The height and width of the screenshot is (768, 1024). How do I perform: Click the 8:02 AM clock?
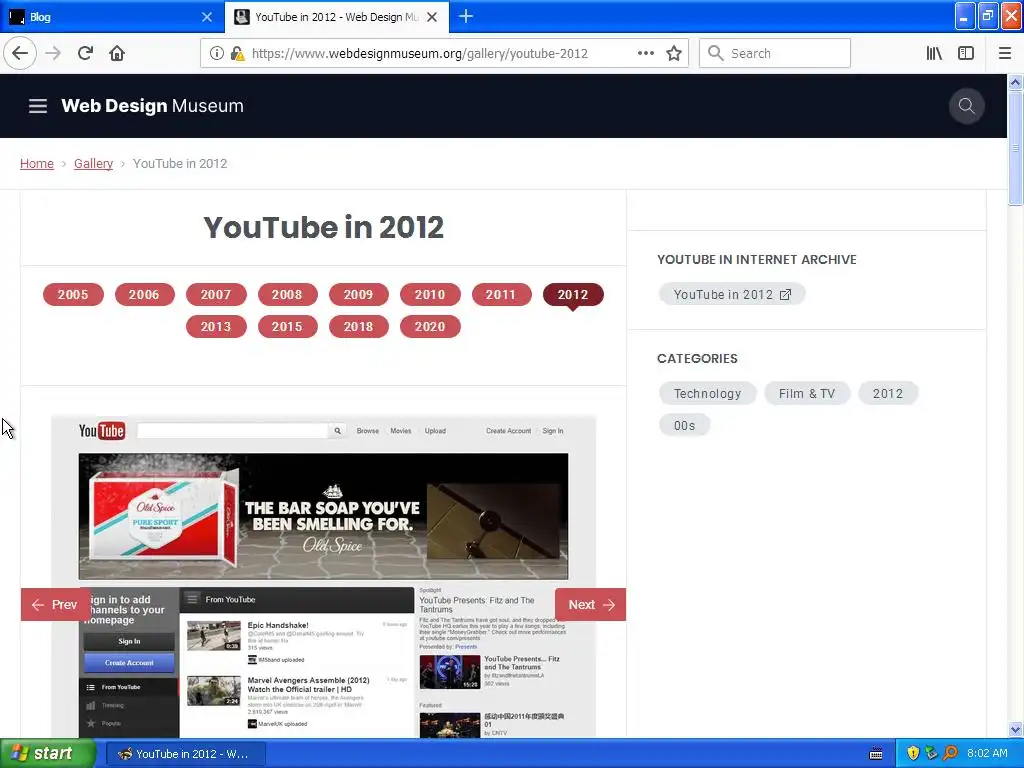click(987, 754)
